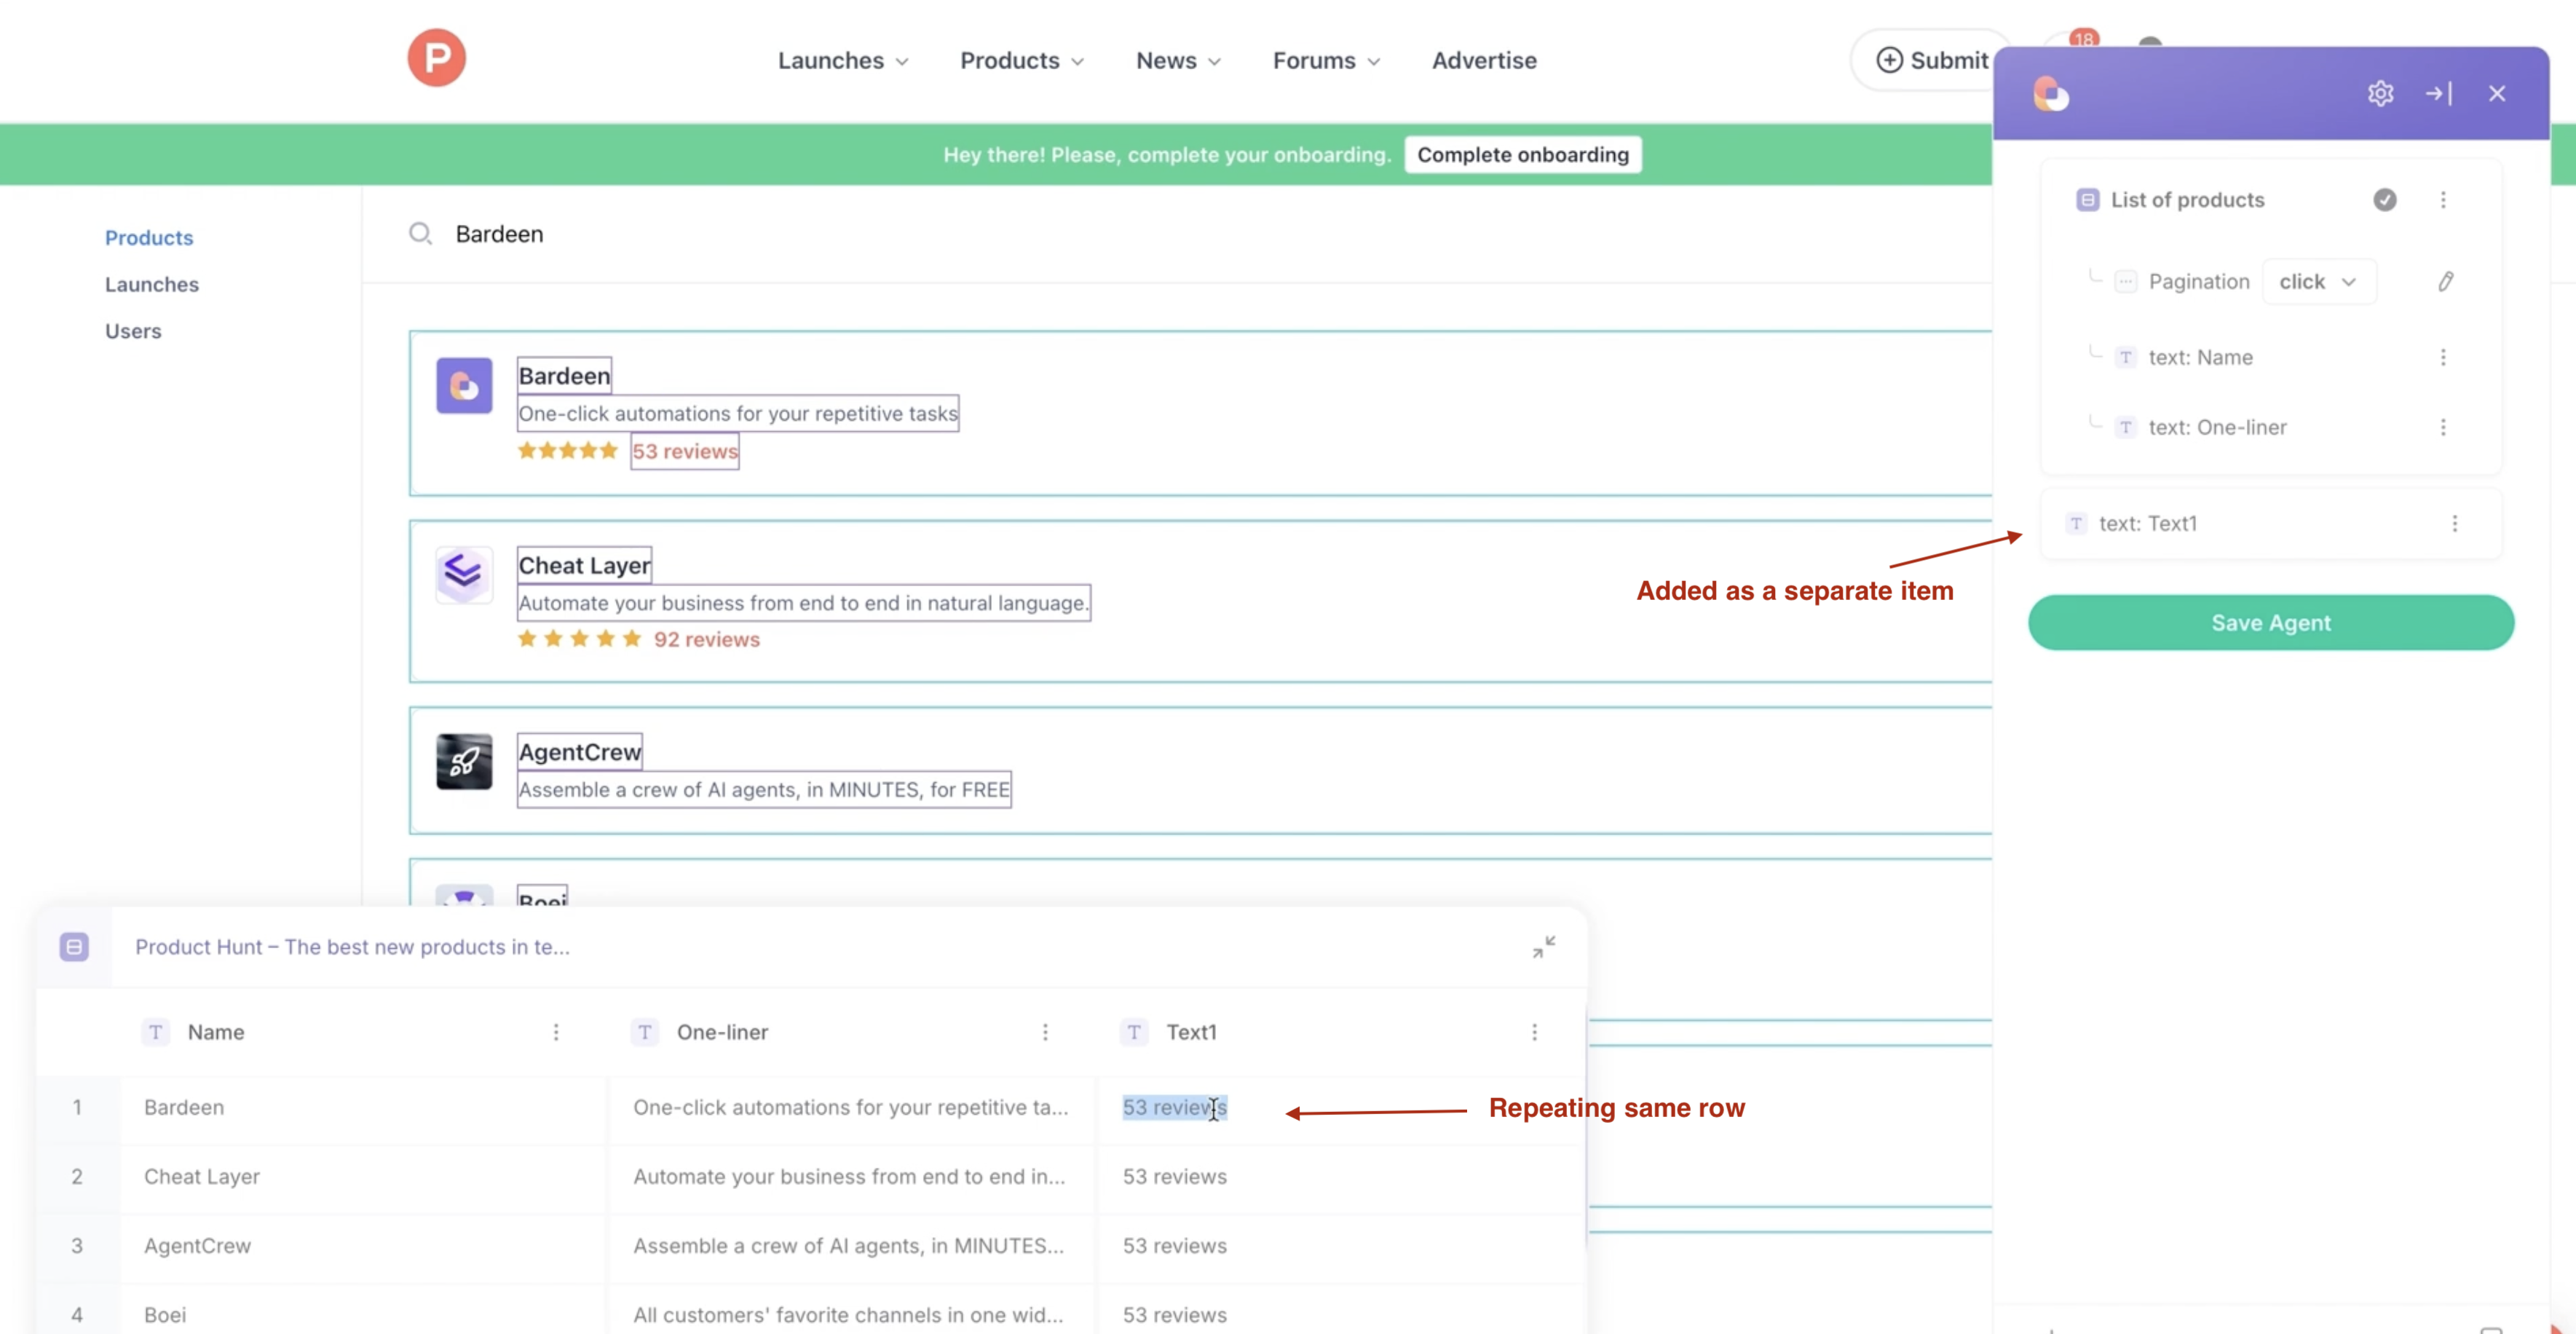Select the text: One-liner item in panel
This screenshot has width=2576, height=1334.
click(2217, 428)
